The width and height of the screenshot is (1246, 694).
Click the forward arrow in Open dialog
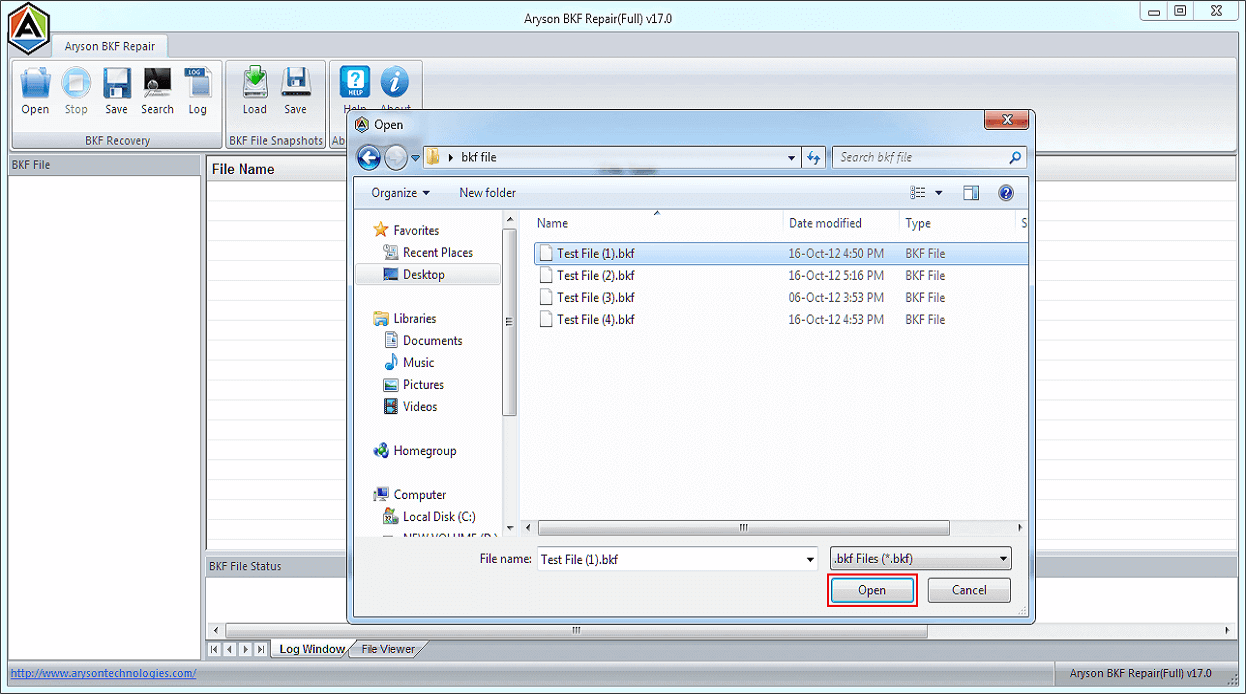395,157
